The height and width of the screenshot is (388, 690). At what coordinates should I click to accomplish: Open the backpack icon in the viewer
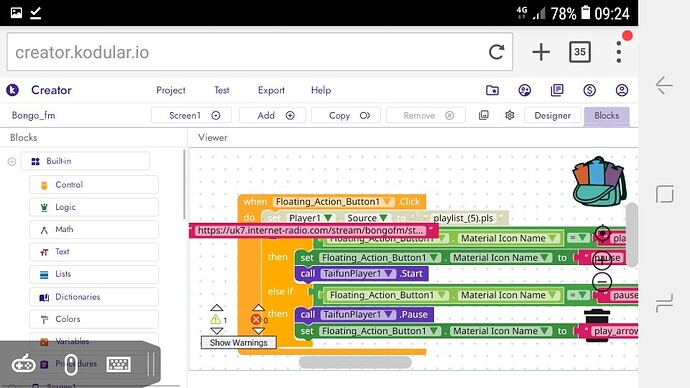coord(599,182)
